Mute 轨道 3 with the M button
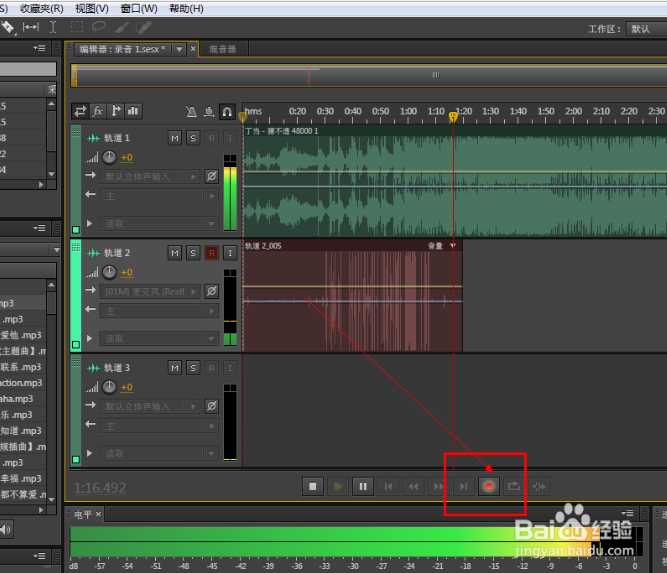This screenshot has width=667, height=573. click(175, 368)
